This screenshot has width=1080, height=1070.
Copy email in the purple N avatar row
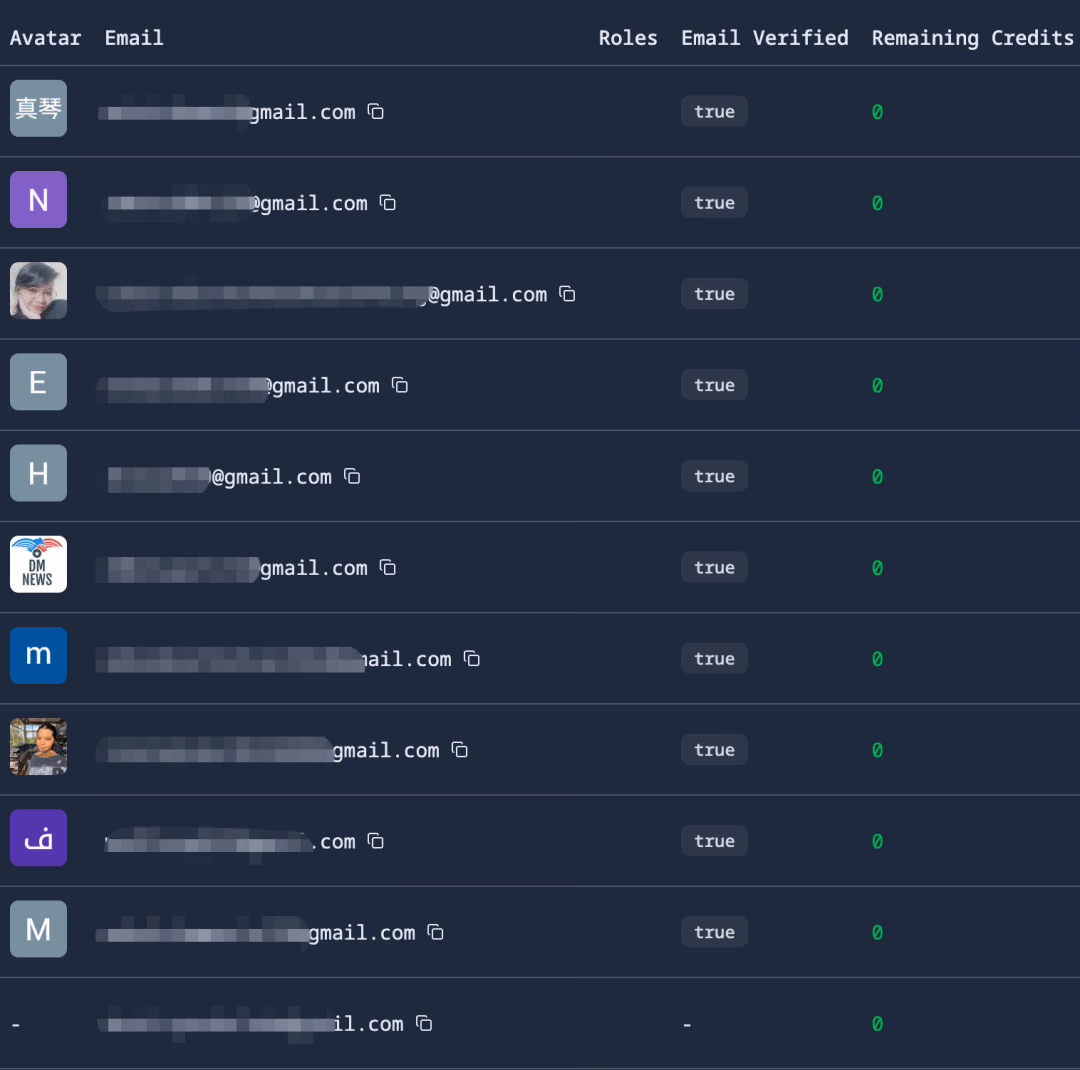(388, 203)
